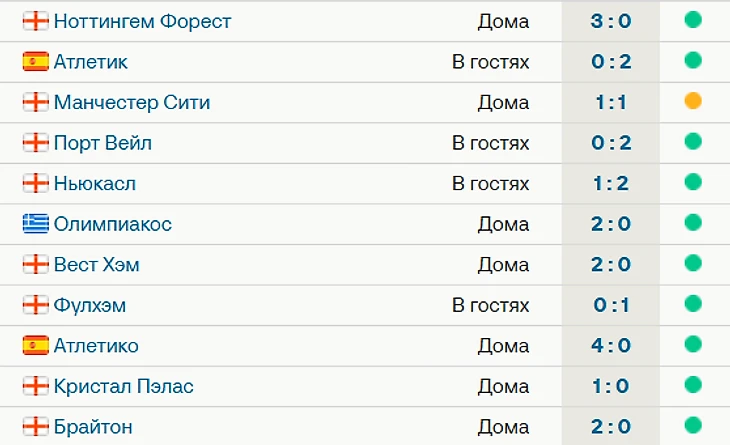Screen dimensions: 730x445
Task: Open the Кристал Пэлас team link
Action: point(123,386)
